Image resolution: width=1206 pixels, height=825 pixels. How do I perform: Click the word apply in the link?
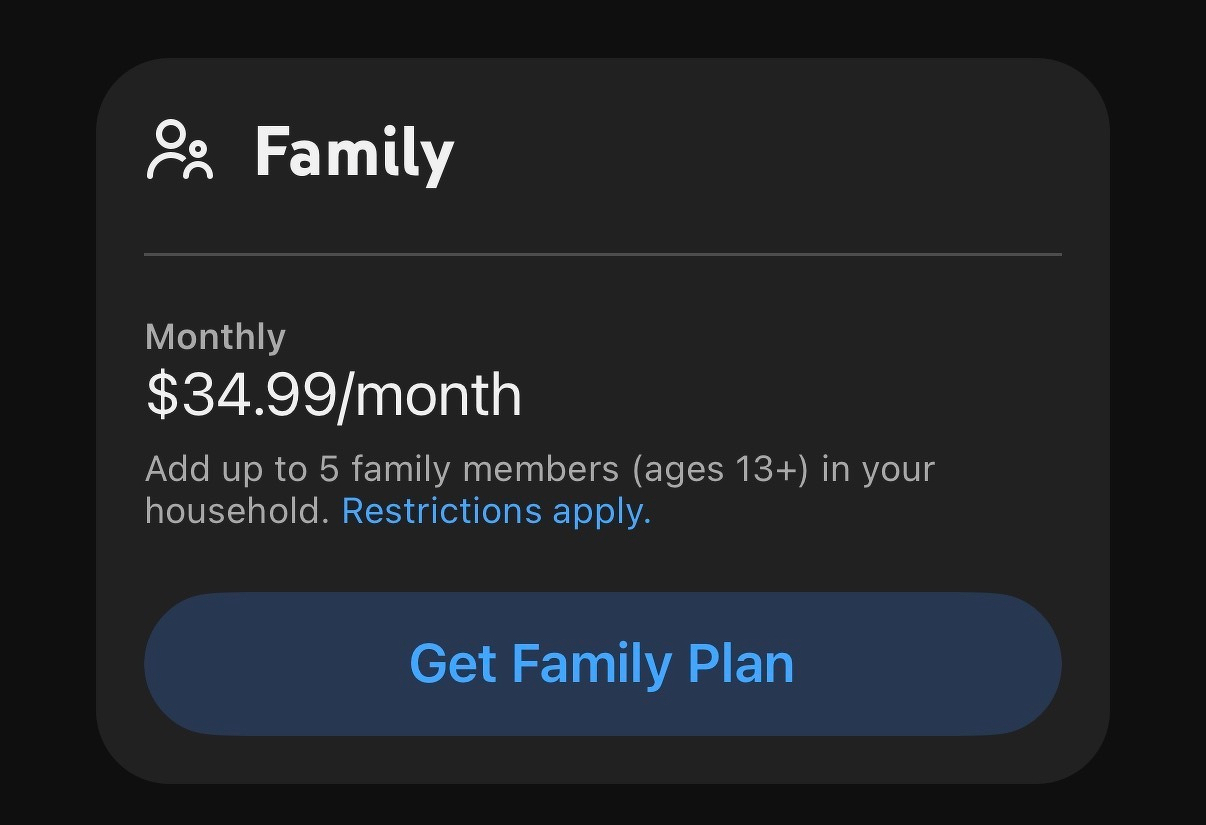pyautogui.click(x=601, y=512)
